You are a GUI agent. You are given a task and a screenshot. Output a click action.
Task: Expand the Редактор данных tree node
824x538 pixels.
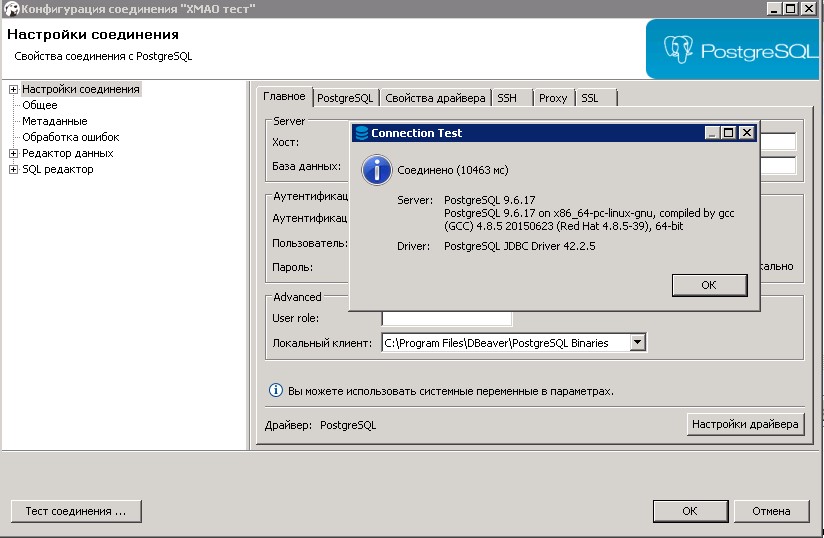point(13,153)
